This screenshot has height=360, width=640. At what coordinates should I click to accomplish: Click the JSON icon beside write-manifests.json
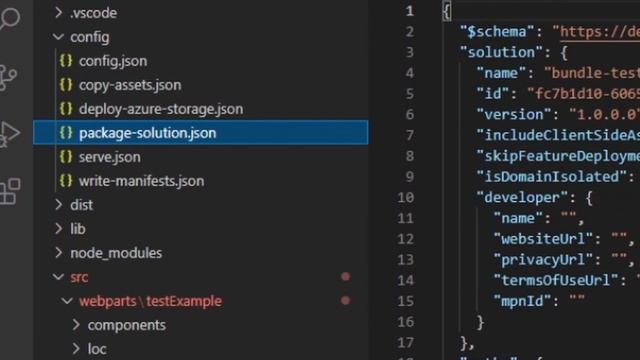click(66, 181)
